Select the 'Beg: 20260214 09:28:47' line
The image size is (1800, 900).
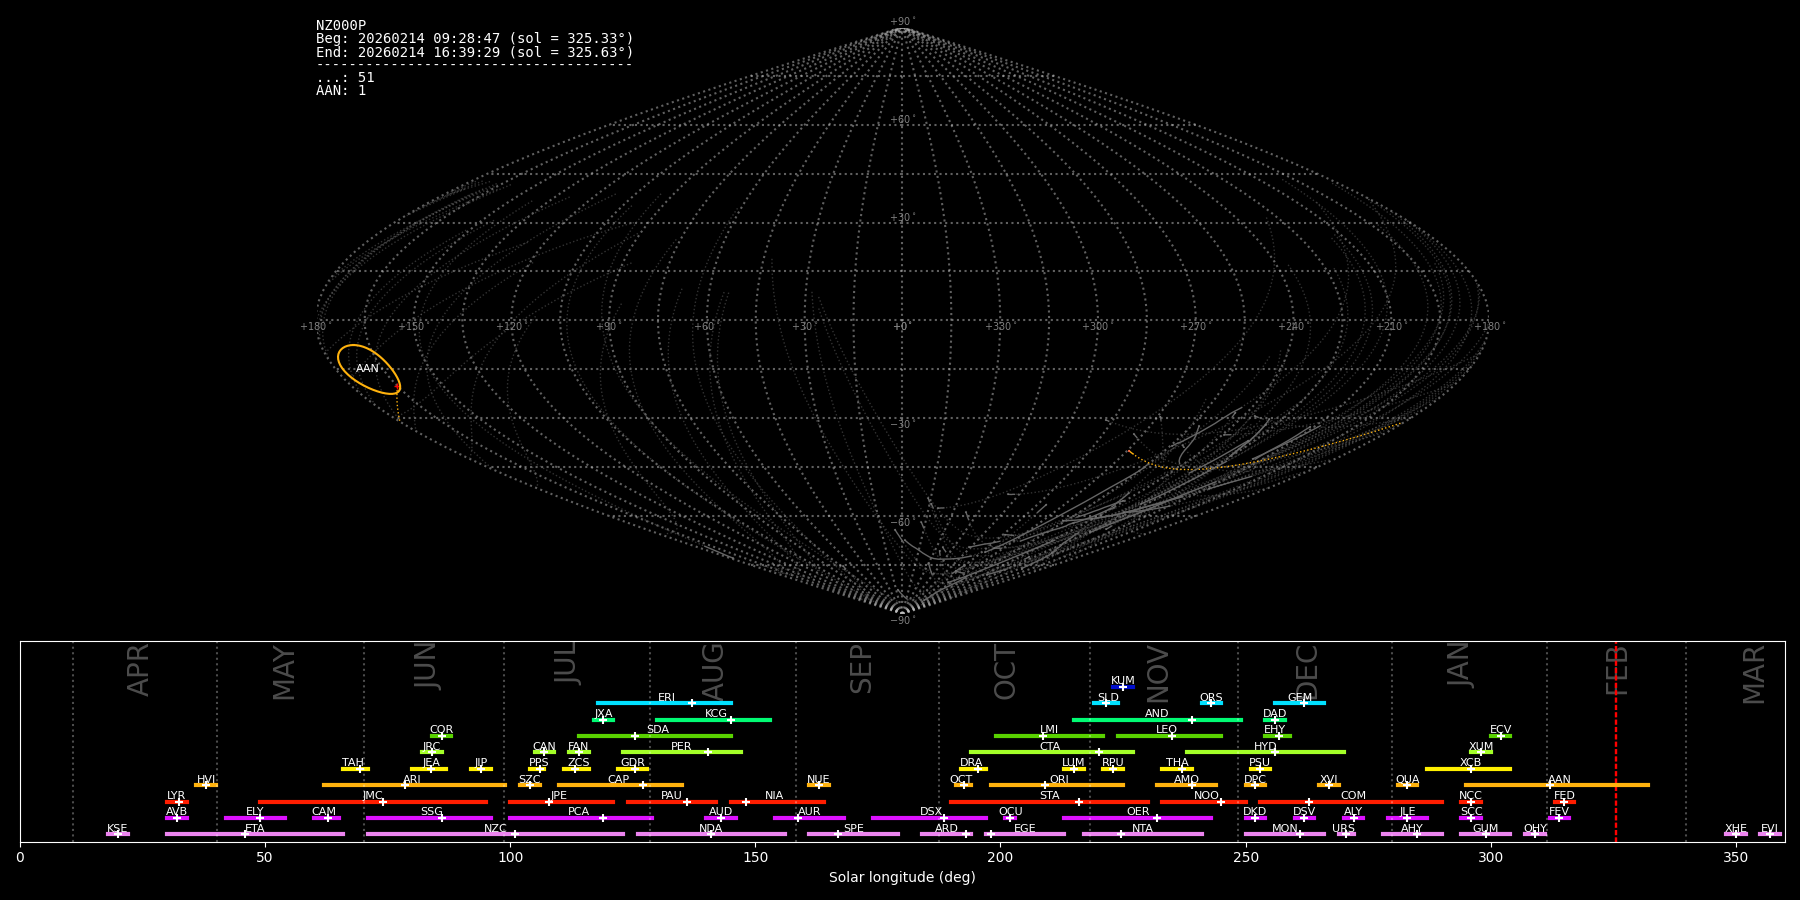click(x=475, y=39)
